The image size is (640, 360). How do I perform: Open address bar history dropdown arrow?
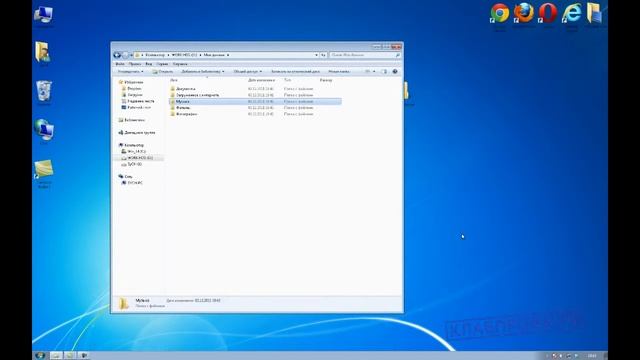point(316,55)
